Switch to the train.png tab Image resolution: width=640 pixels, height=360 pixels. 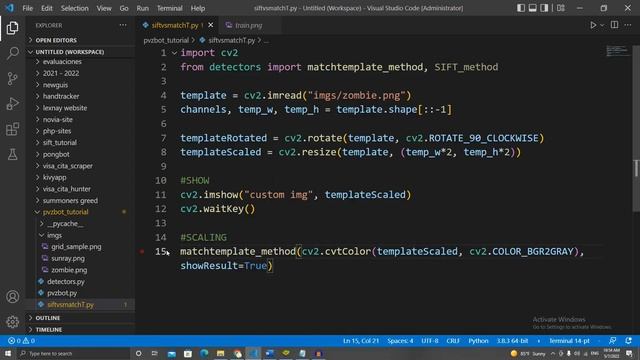[249, 25]
